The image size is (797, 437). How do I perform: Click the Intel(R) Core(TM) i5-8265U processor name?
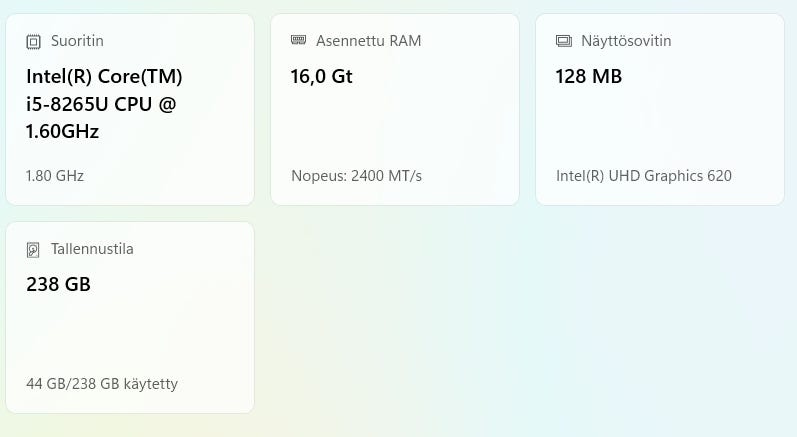click(x=104, y=104)
